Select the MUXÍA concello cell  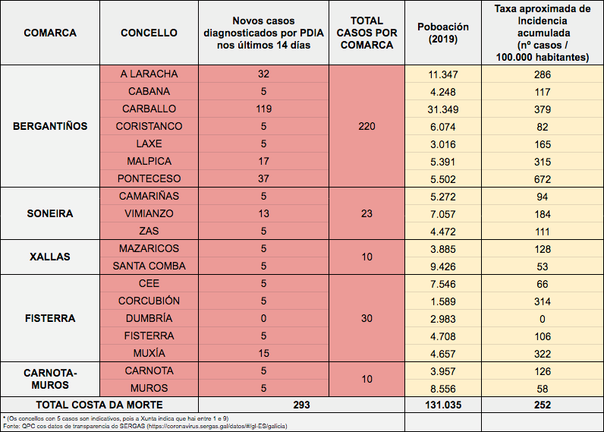tap(149, 353)
